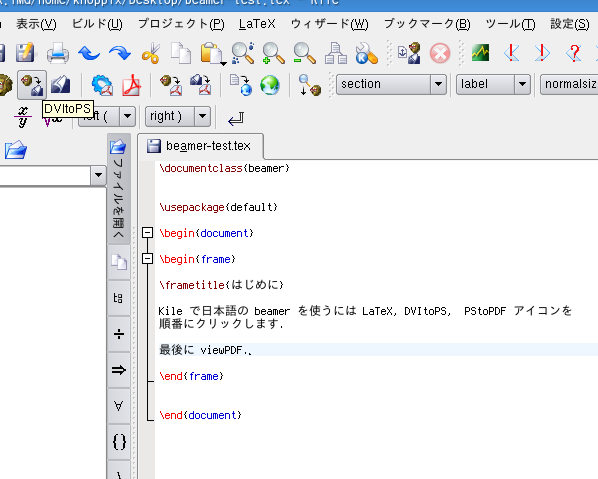Screen dimensions: 598x479
Task: Select the ファイルを開く sidebar tab
Action: tap(119, 189)
